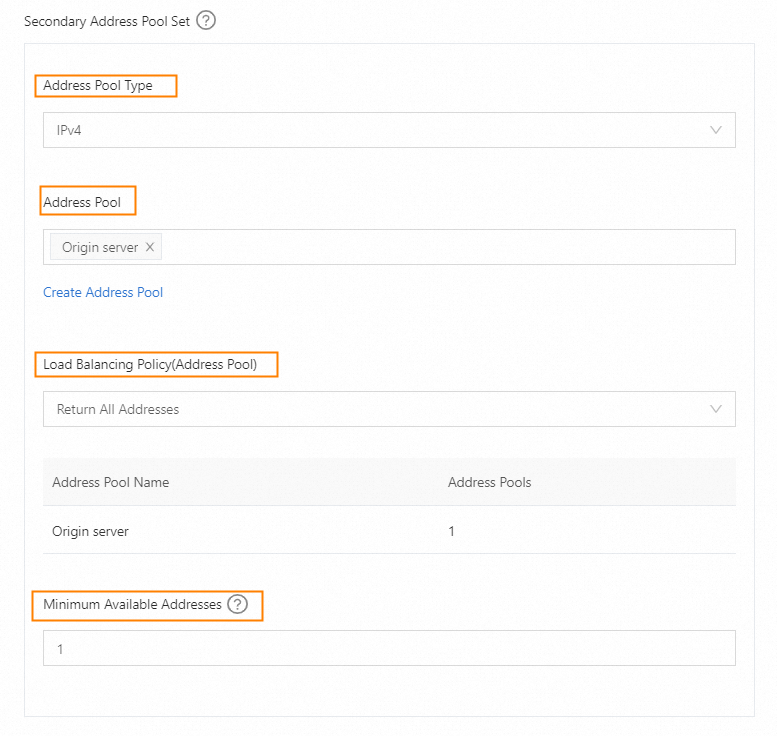Image resolution: width=777 pixels, height=736 pixels.
Task: Expand the Address Pool Type chevron
Action: 716,130
